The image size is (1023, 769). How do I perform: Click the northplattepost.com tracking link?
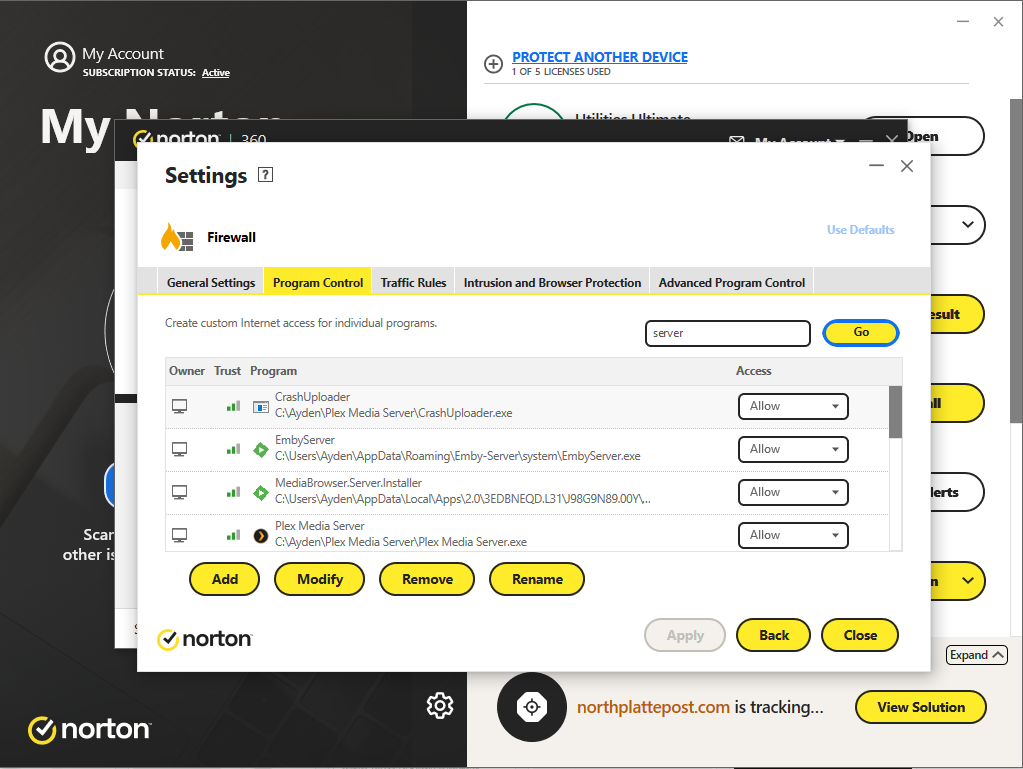click(653, 707)
